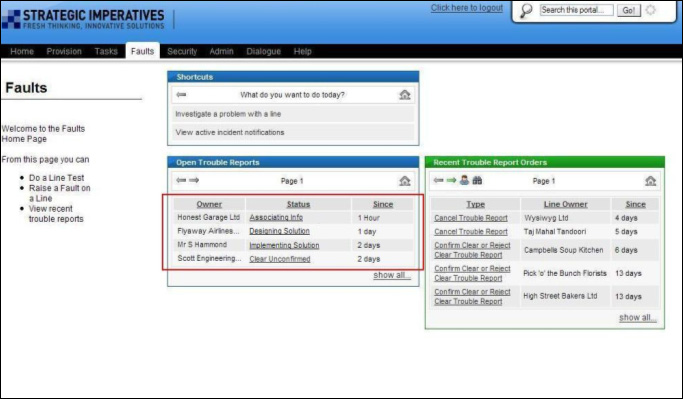
Task: Click 'Honest Garage Ltd' owner cell
Action: click(x=209, y=217)
